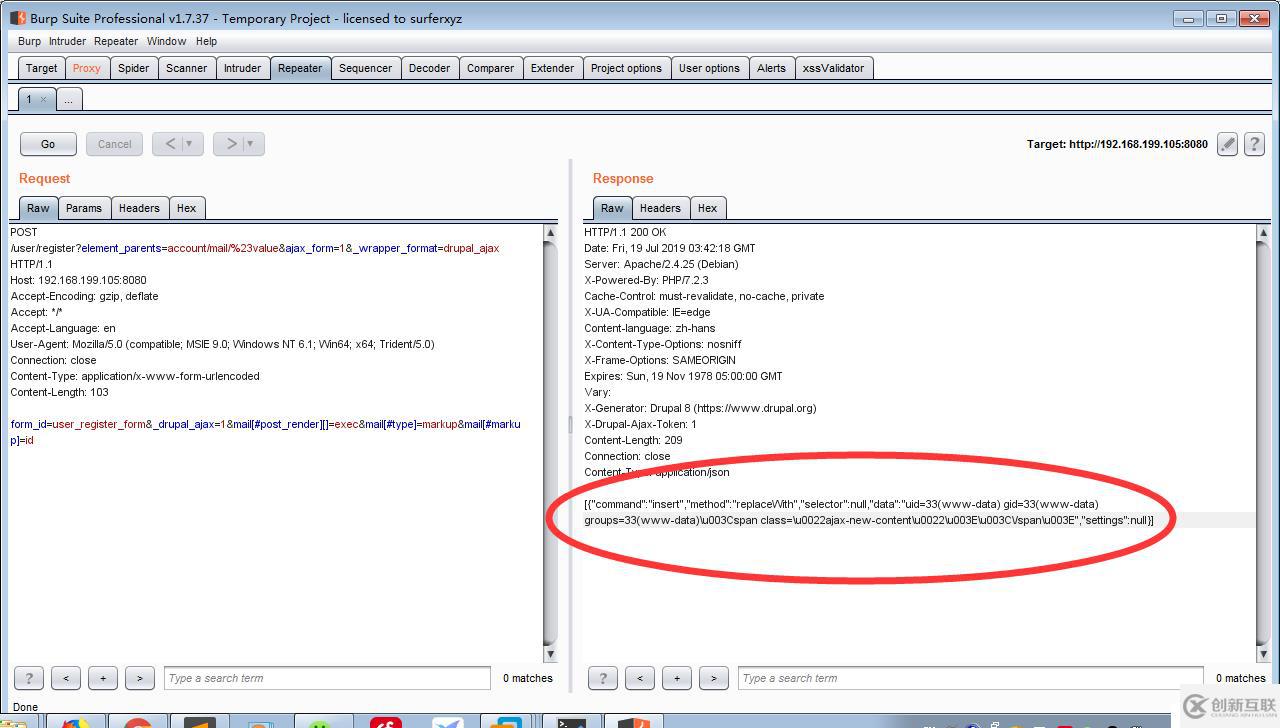Open the User options tab
The height and width of the screenshot is (728, 1280).
coord(709,68)
